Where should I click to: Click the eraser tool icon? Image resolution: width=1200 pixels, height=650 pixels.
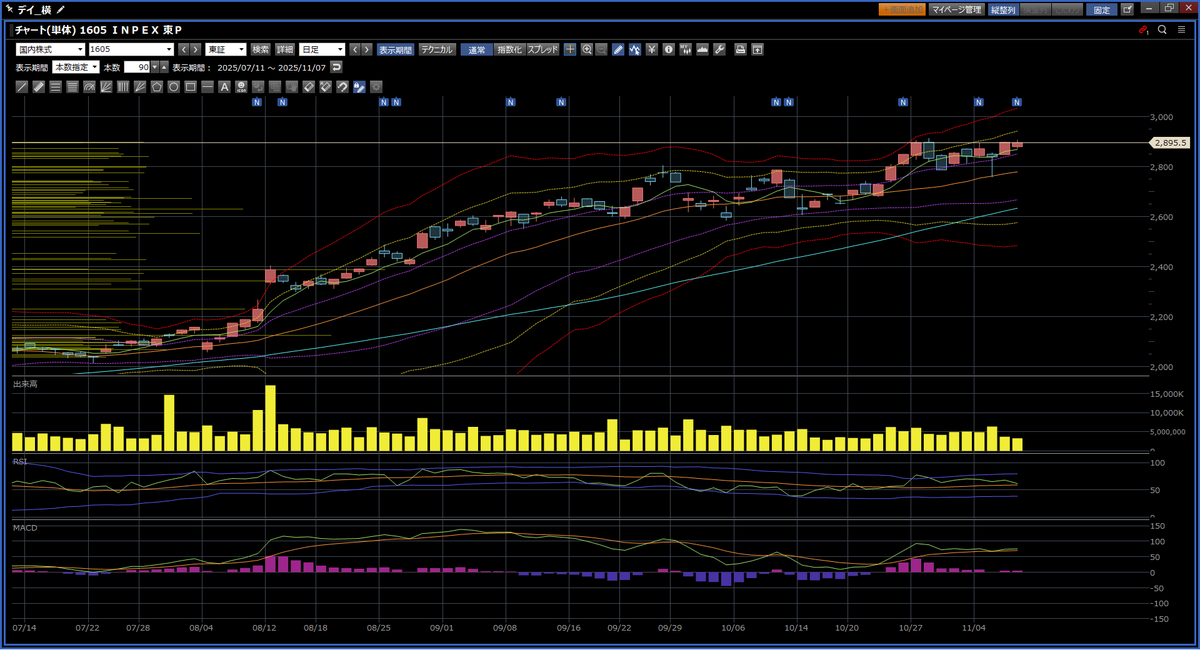pyautogui.click(x=308, y=87)
